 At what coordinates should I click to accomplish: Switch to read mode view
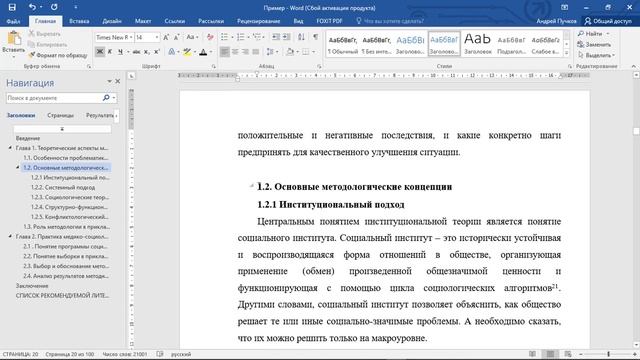click(532, 354)
